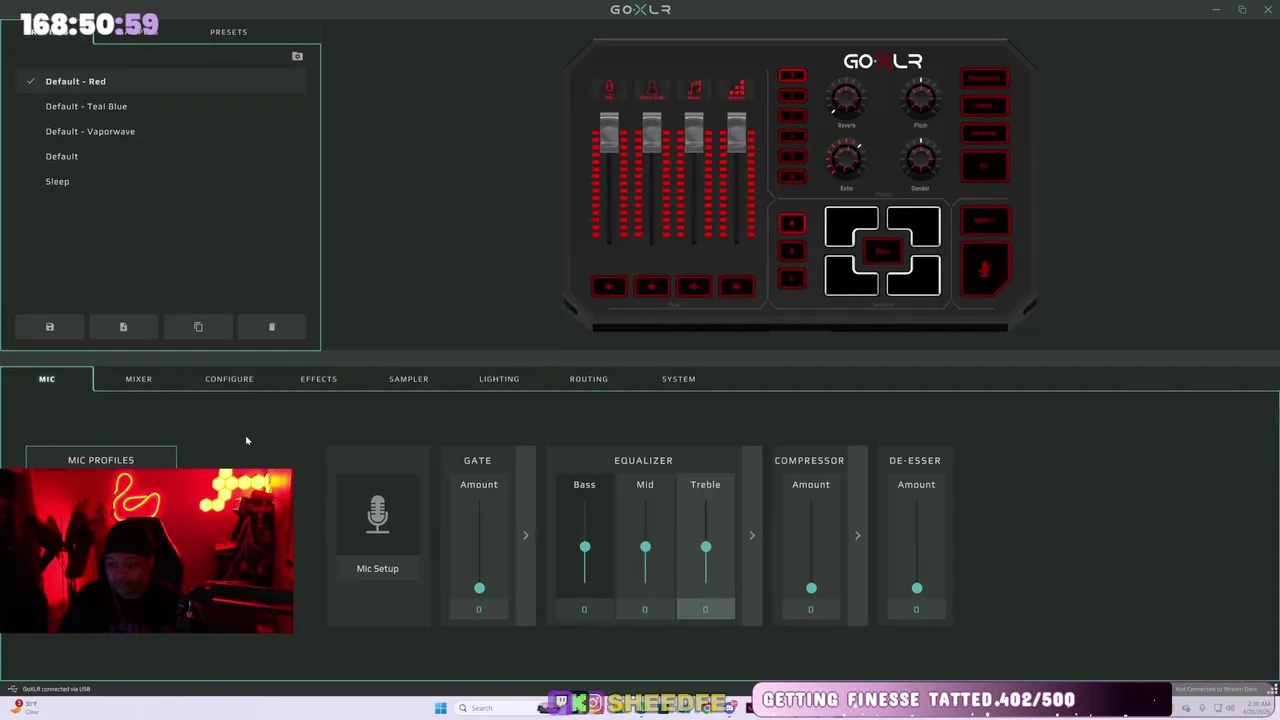
Task: Expand the Equalizer advanced settings arrow
Action: point(752,536)
